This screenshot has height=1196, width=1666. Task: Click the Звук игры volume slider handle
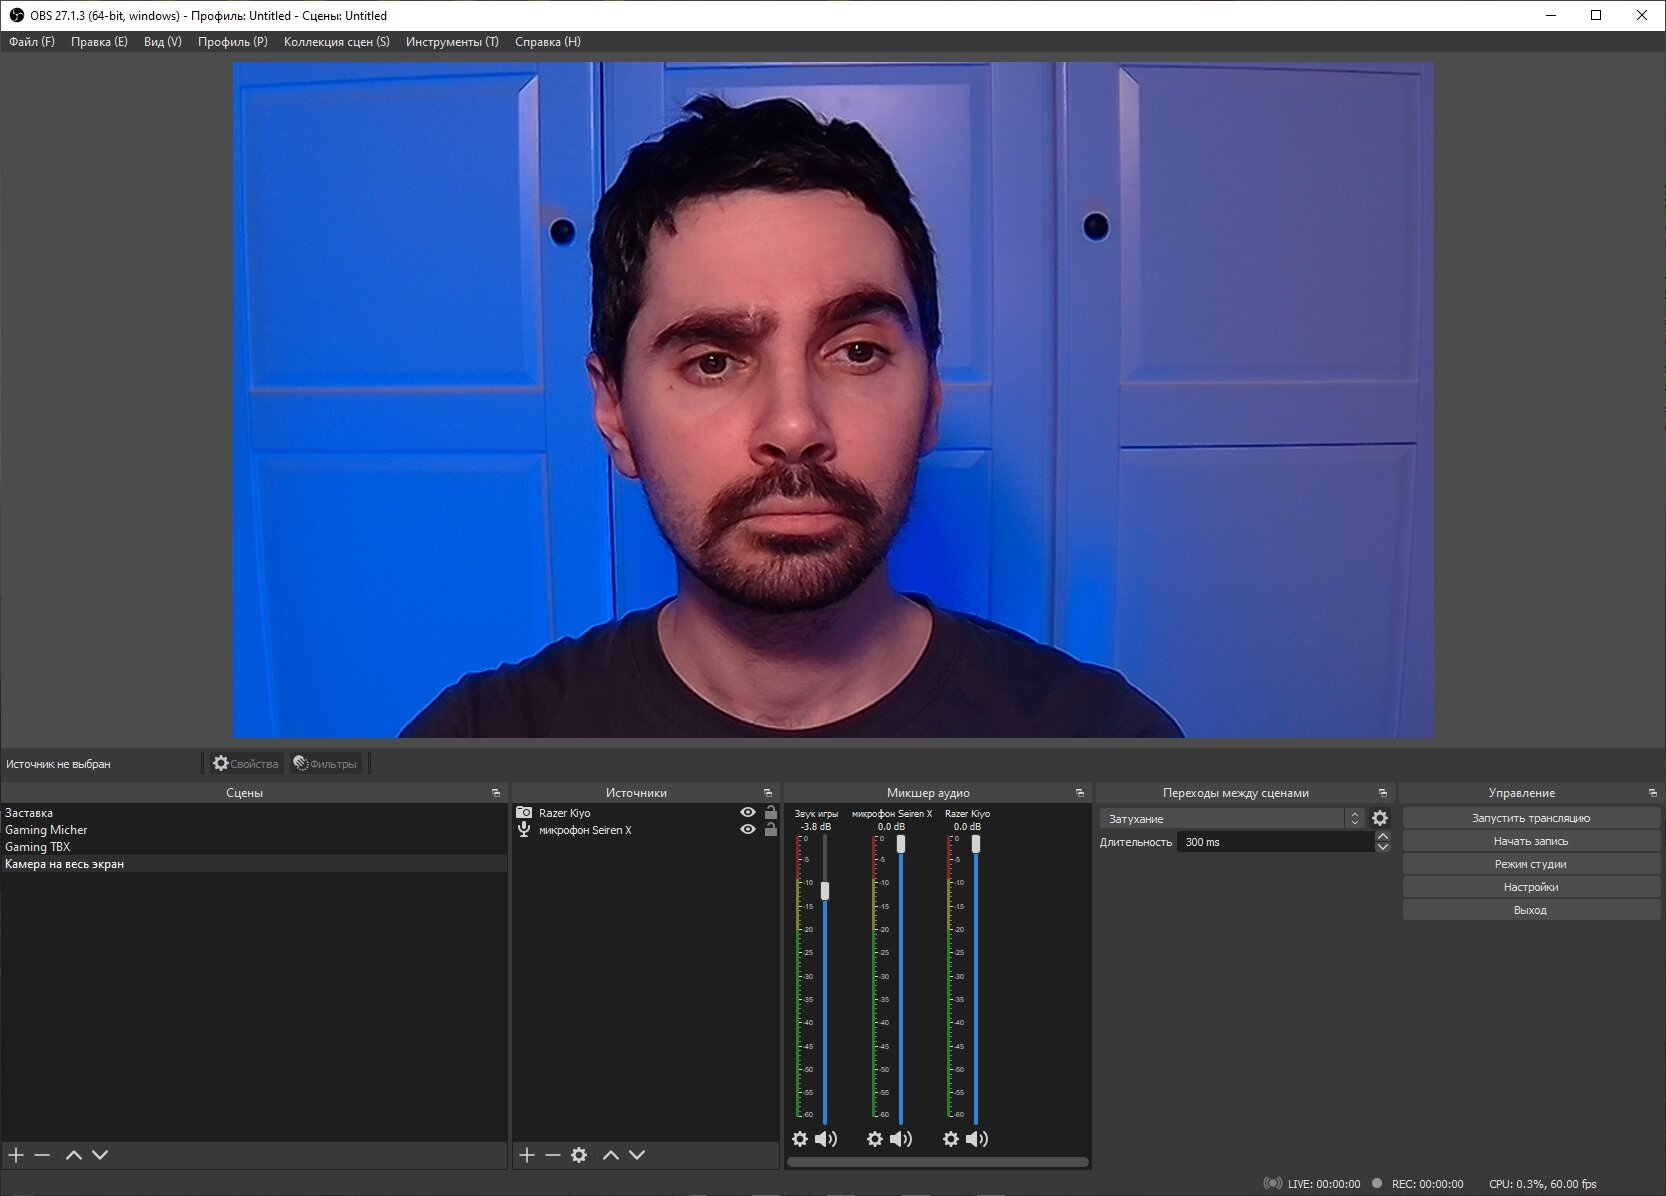(x=825, y=890)
